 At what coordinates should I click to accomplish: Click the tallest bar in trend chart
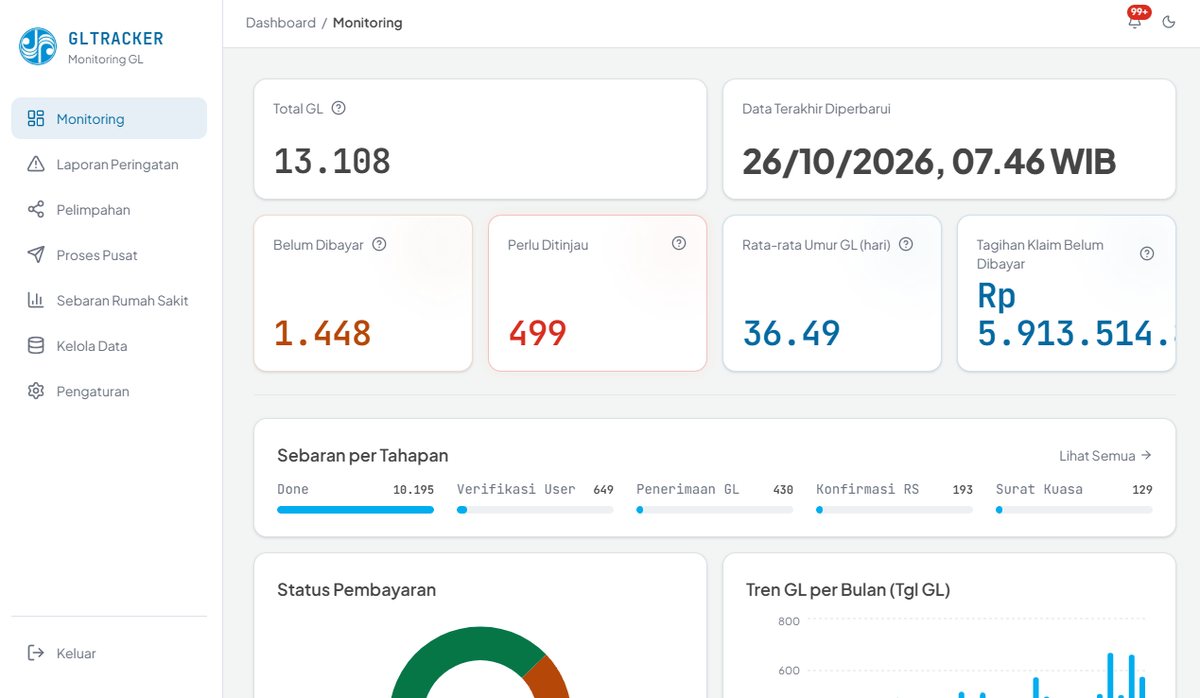click(x=1110, y=676)
